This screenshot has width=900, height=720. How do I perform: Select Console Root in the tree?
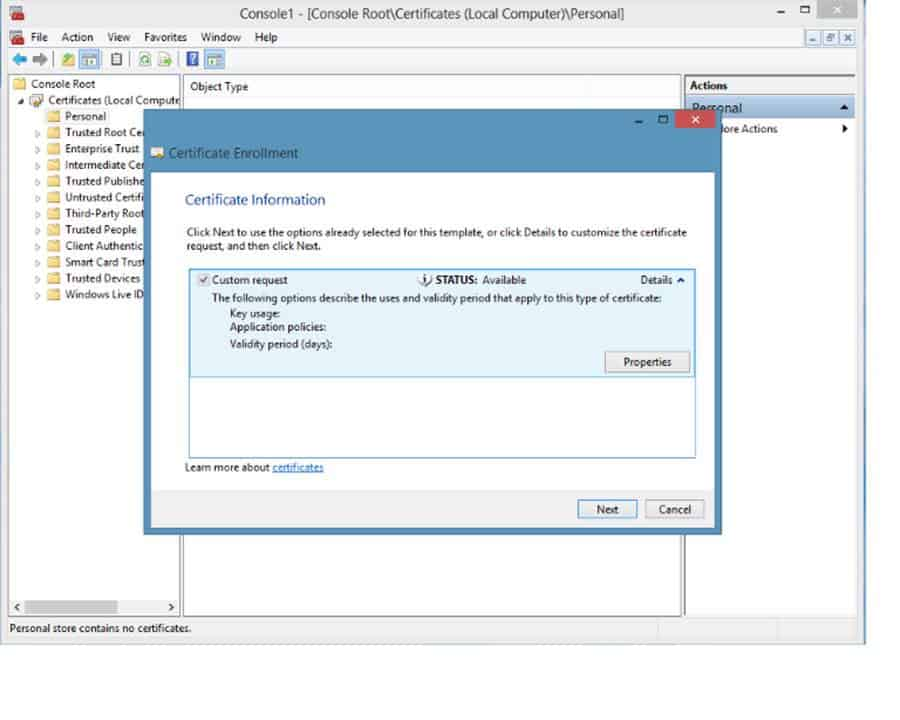pyautogui.click(x=63, y=84)
